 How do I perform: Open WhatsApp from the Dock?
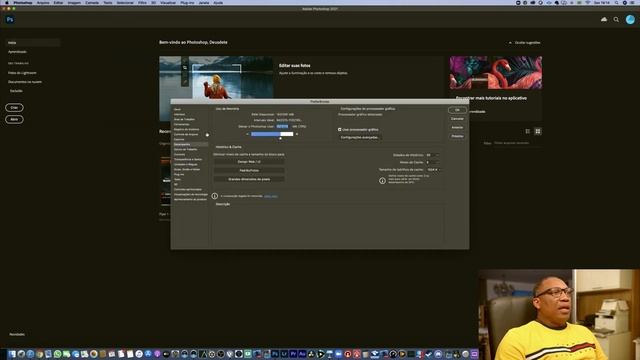point(57,354)
